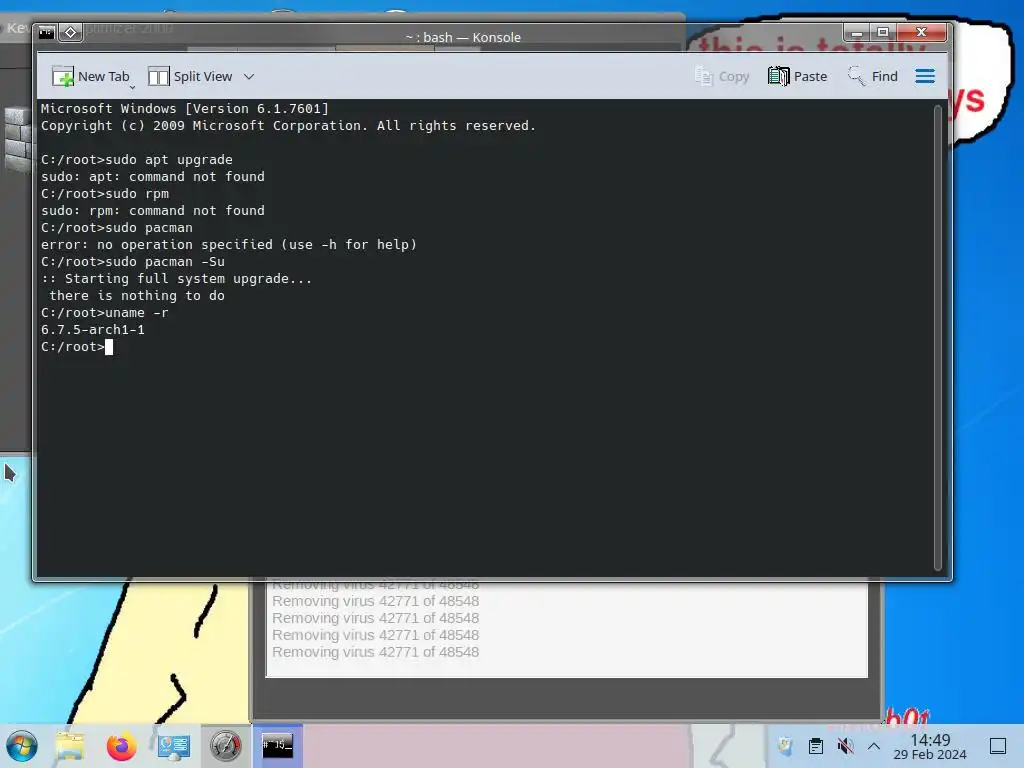This screenshot has width=1024, height=768.
Task: Toggle the on-all-desktops pin button in the title bar
Action: coord(71,31)
